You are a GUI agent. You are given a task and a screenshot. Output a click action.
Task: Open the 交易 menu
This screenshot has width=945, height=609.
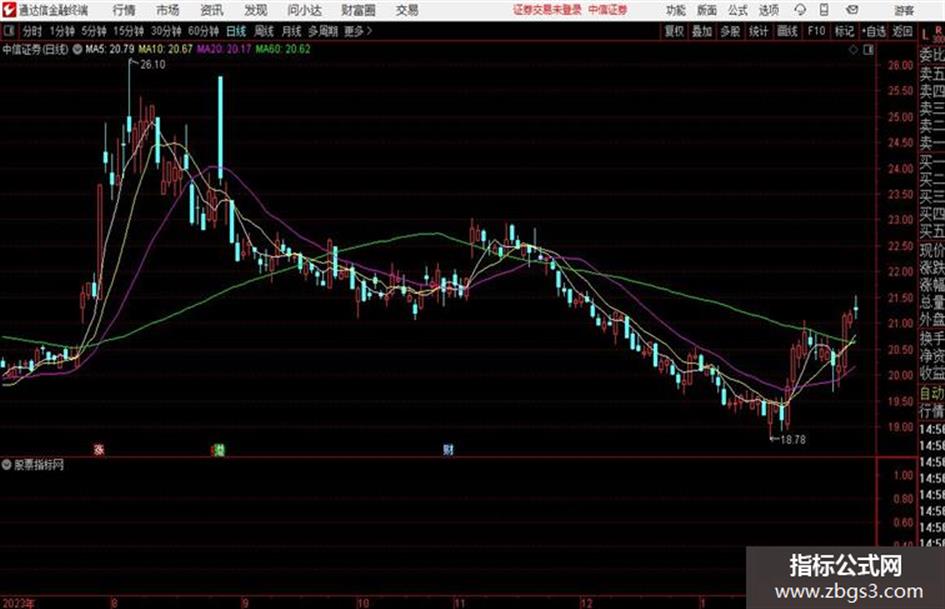(x=407, y=10)
